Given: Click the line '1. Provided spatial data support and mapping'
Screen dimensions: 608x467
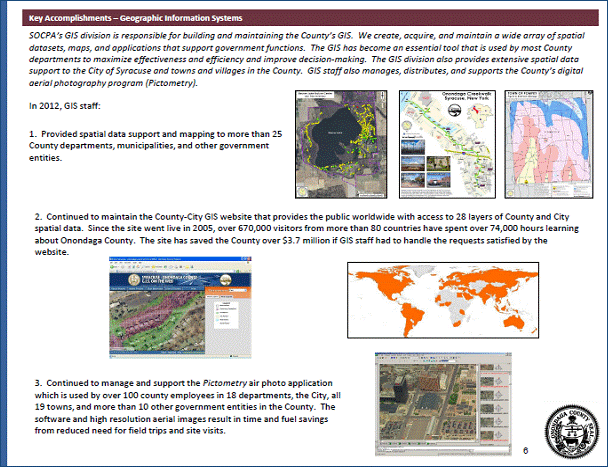Looking at the screenshot, I should [x=155, y=134].
